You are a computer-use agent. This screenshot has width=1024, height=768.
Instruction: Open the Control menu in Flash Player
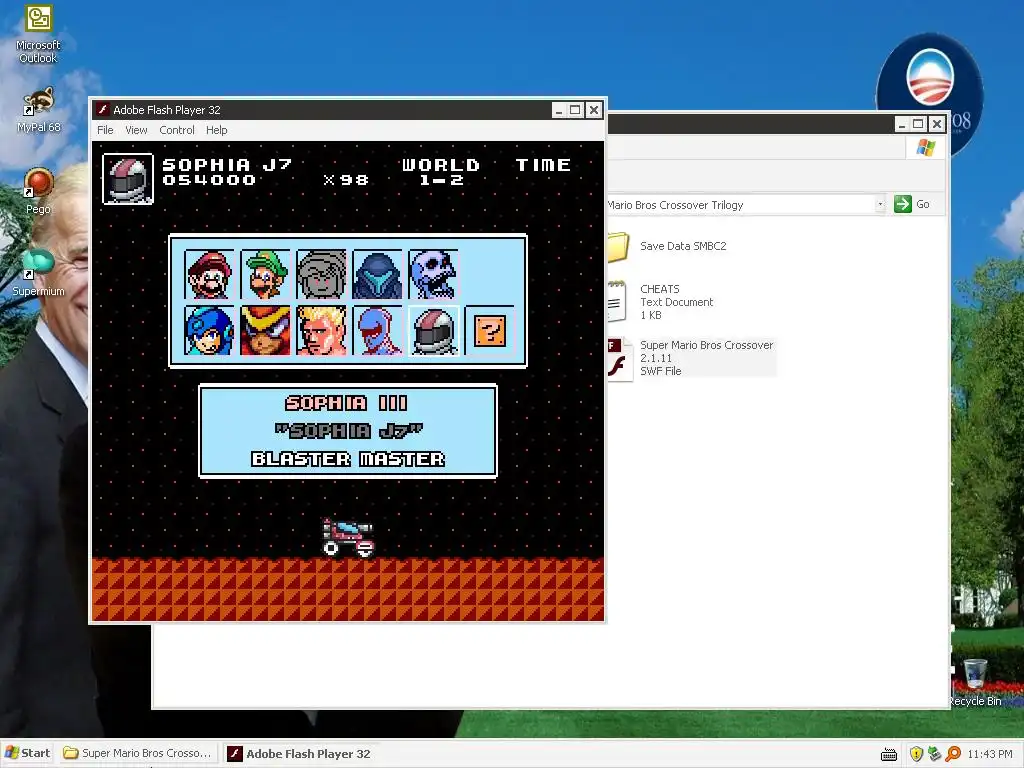click(177, 130)
